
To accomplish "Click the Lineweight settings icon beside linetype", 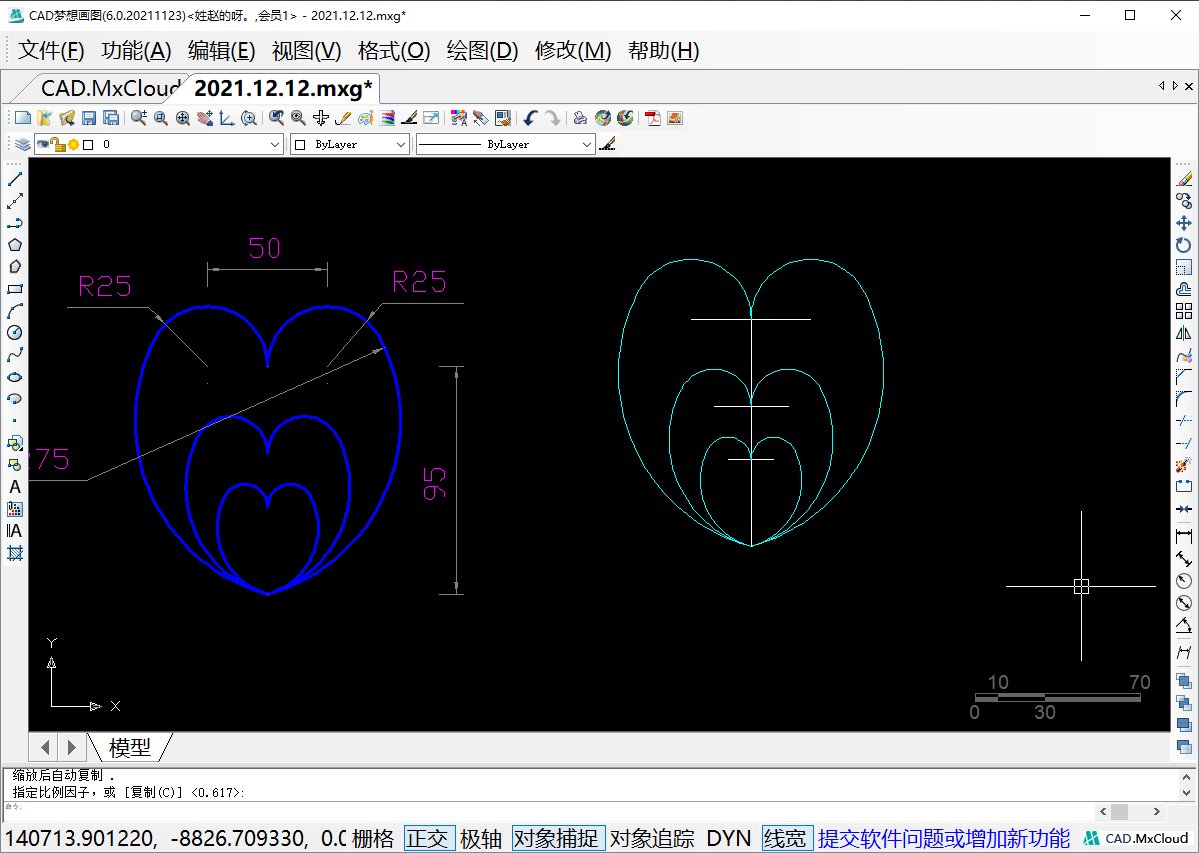I will [607, 144].
